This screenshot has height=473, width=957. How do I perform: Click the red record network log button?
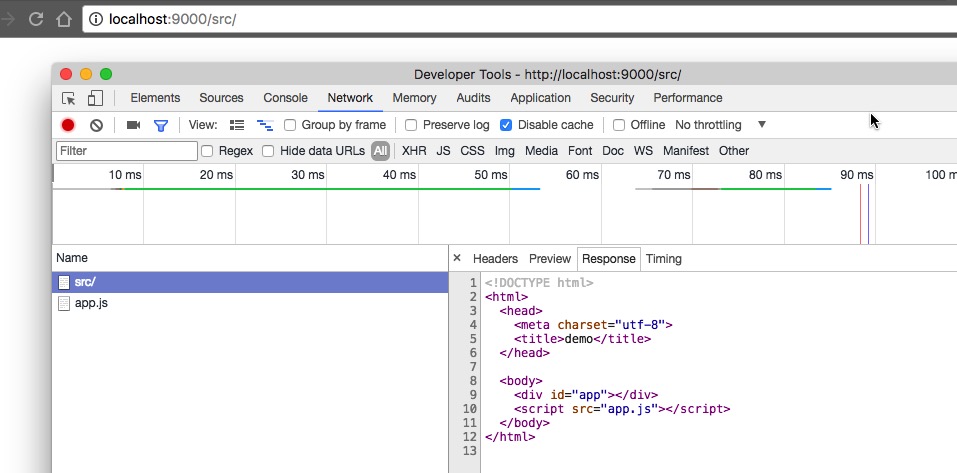pos(68,125)
